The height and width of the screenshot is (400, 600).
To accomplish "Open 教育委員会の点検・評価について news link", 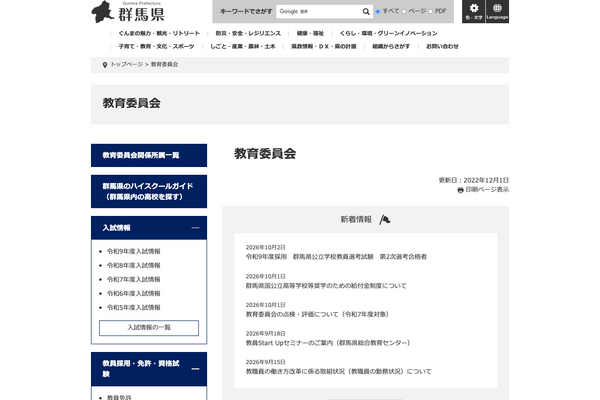I will (x=317, y=314).
